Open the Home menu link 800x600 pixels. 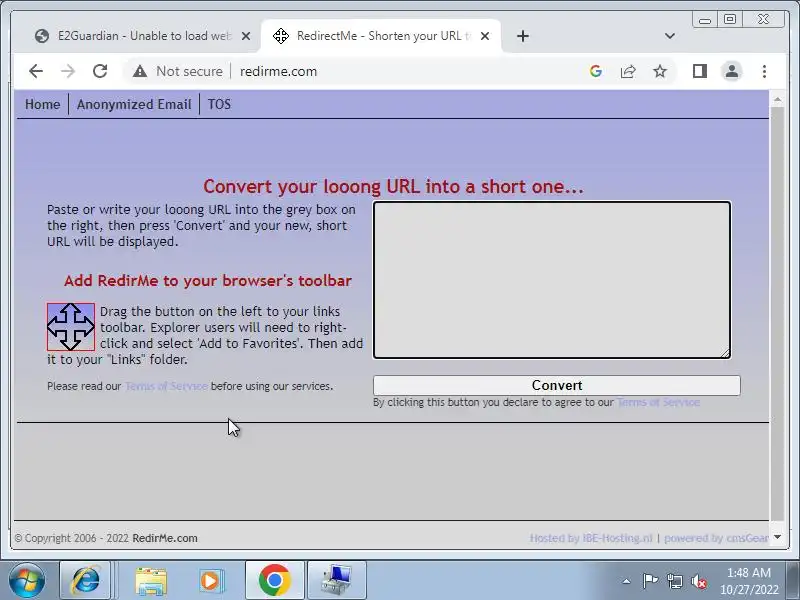pos(42,104)
